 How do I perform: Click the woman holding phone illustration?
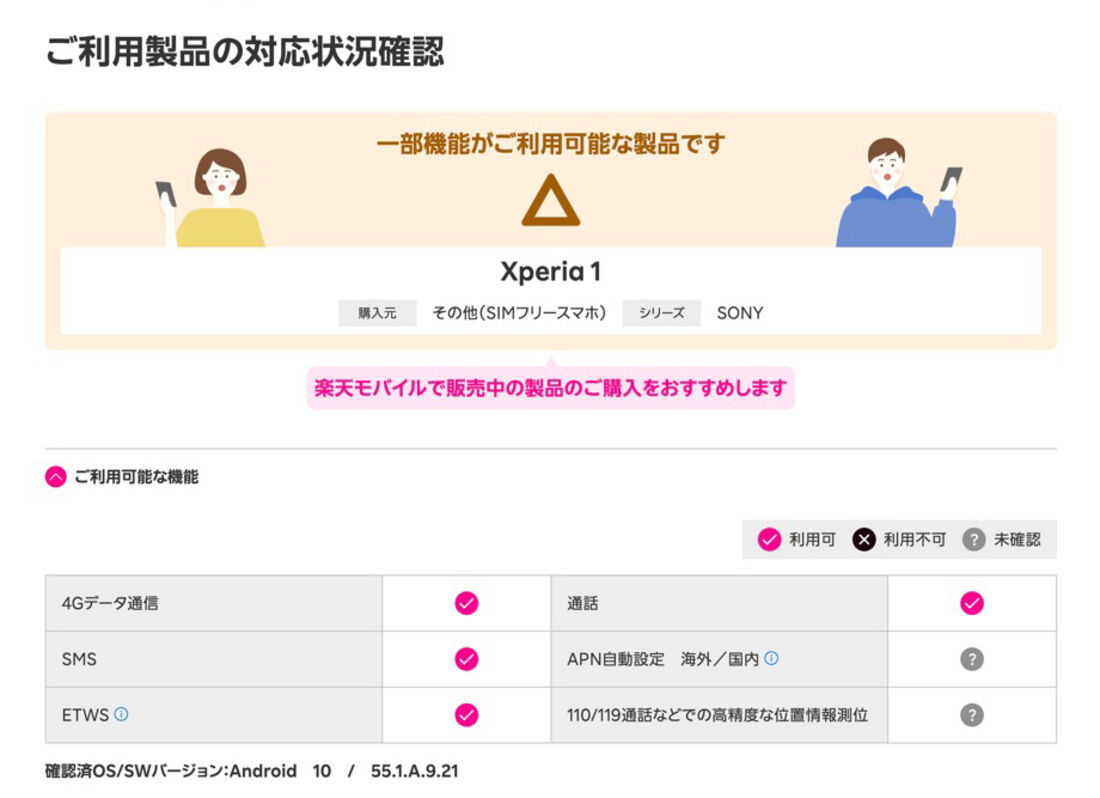(x=210, y=198)
